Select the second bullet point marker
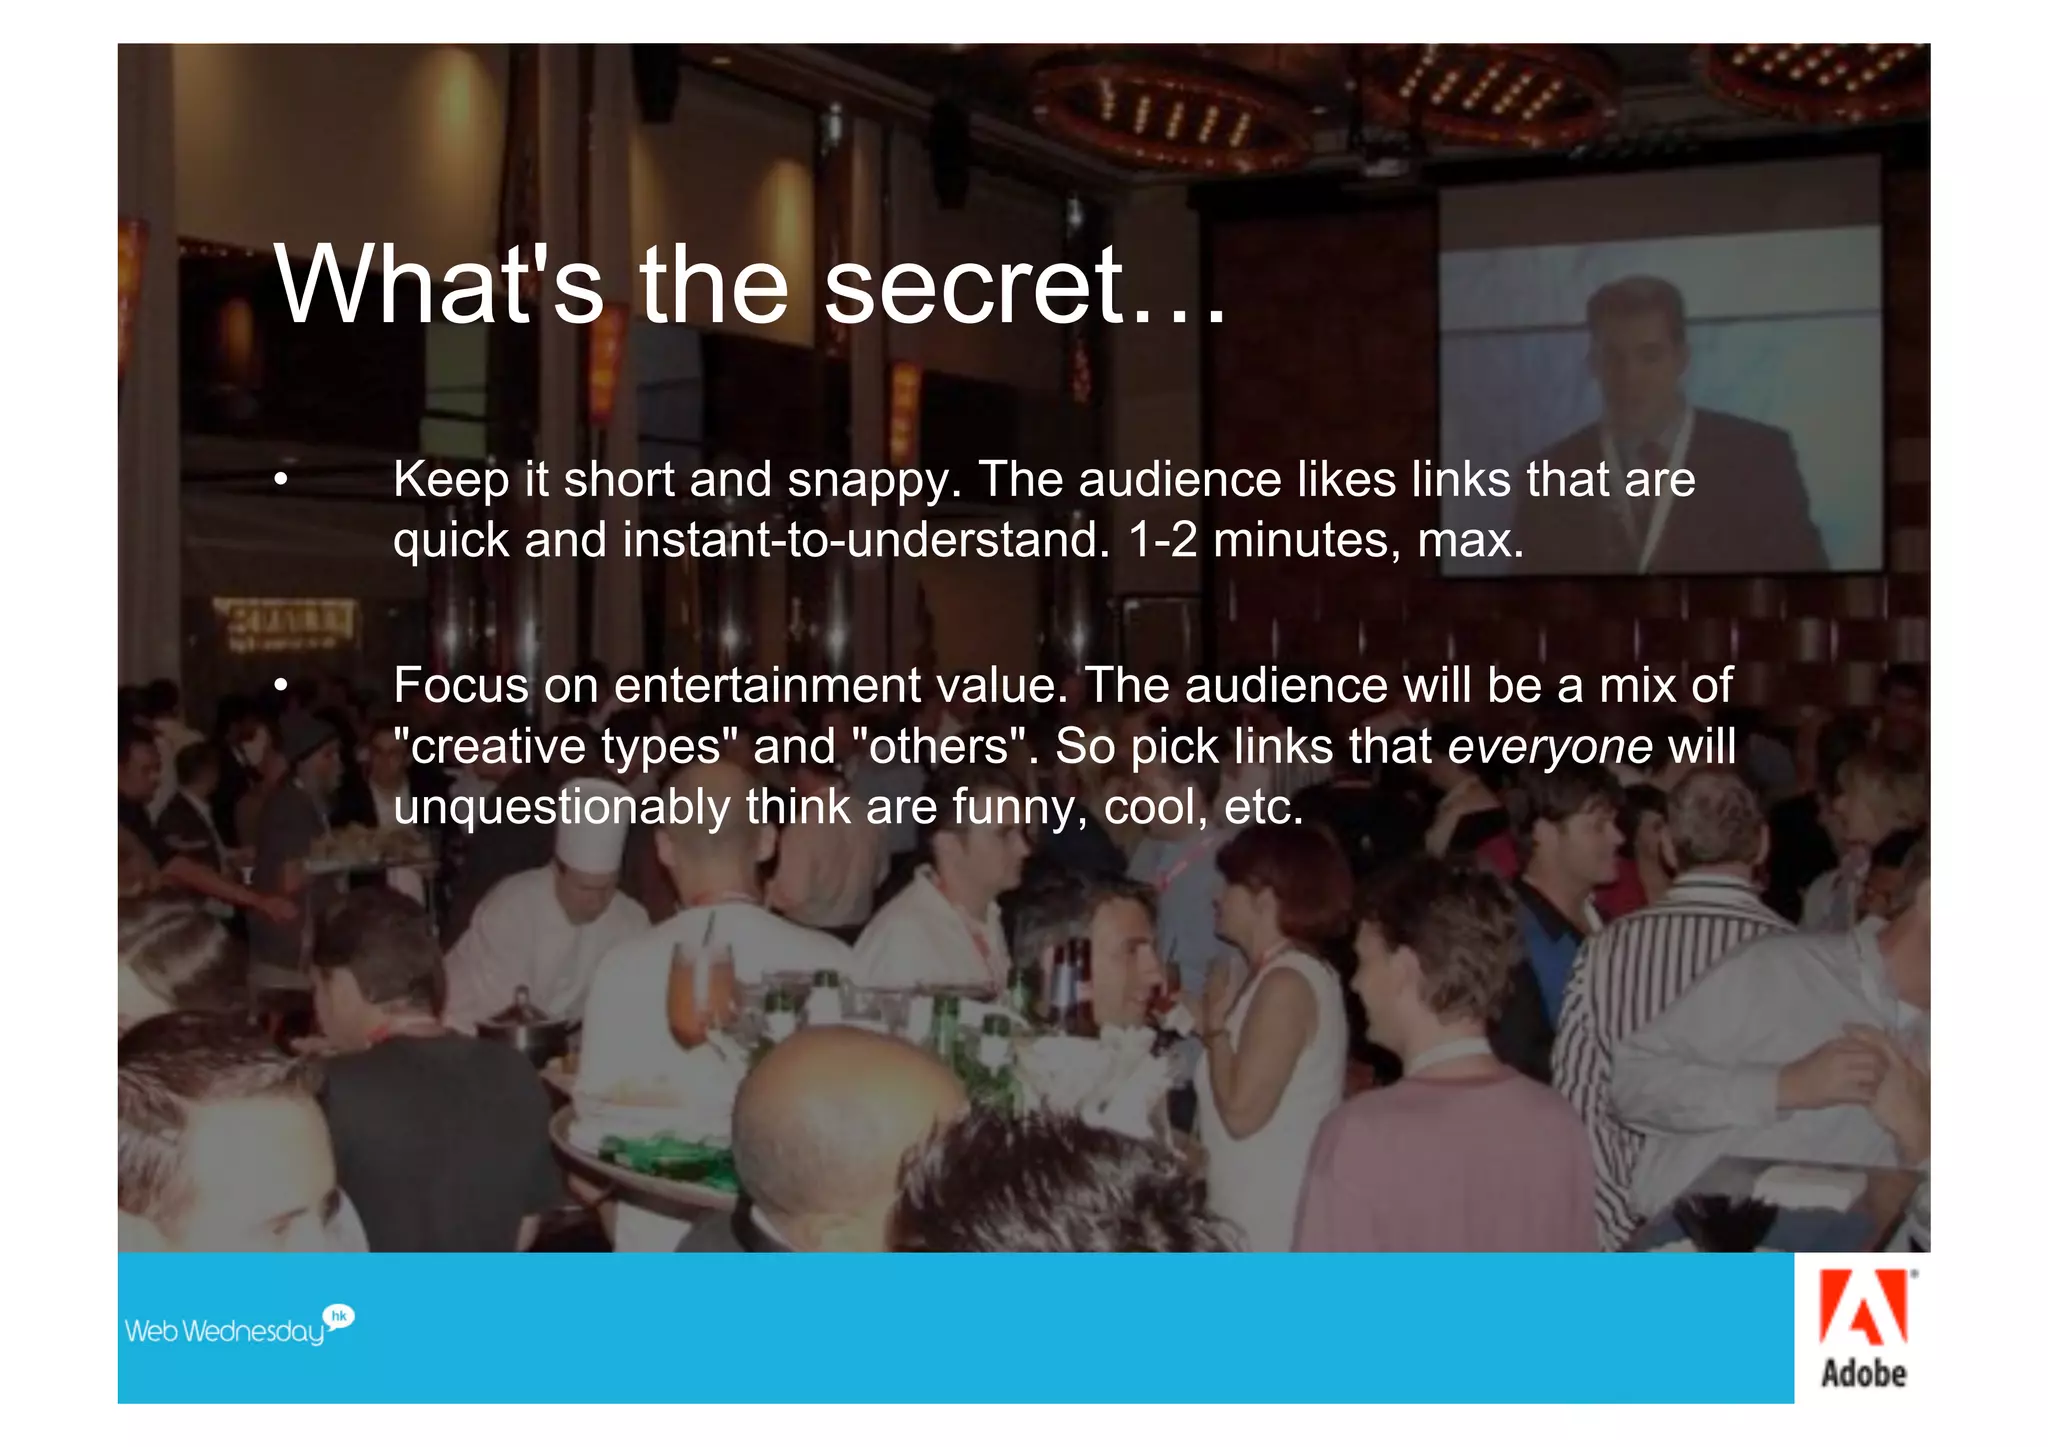The image size is (2048, 1447). 282,686
